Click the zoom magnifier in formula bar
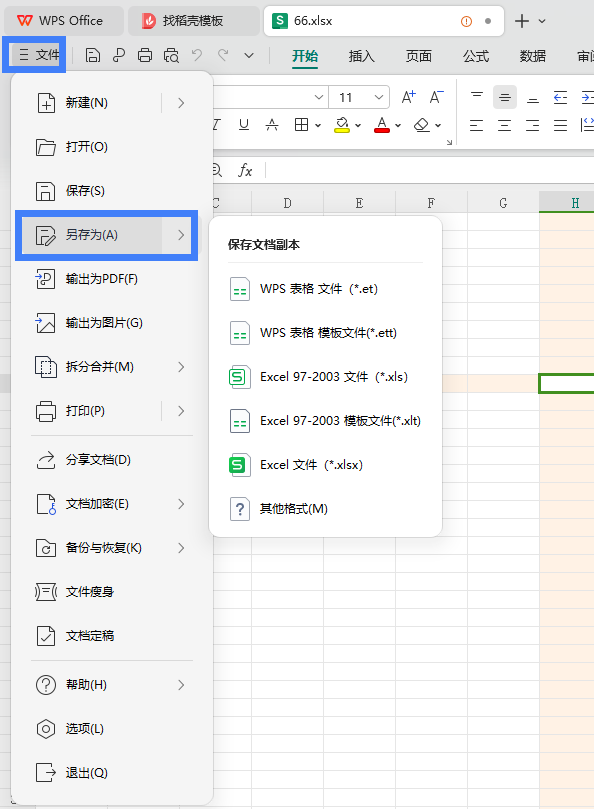This screenshot has width=594, height=809. pyautogui.click(x=217, y=170)
